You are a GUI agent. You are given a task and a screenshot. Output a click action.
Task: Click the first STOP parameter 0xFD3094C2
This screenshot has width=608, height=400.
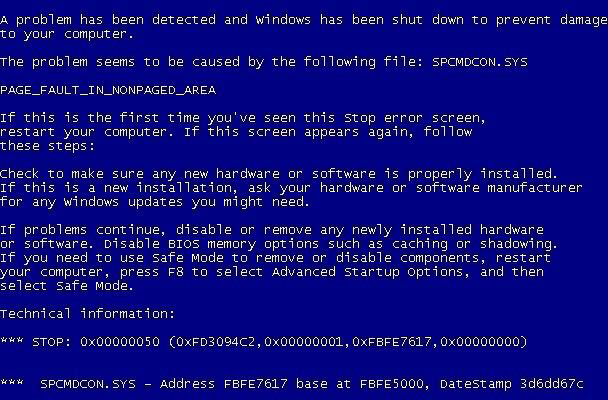(216, 341)
